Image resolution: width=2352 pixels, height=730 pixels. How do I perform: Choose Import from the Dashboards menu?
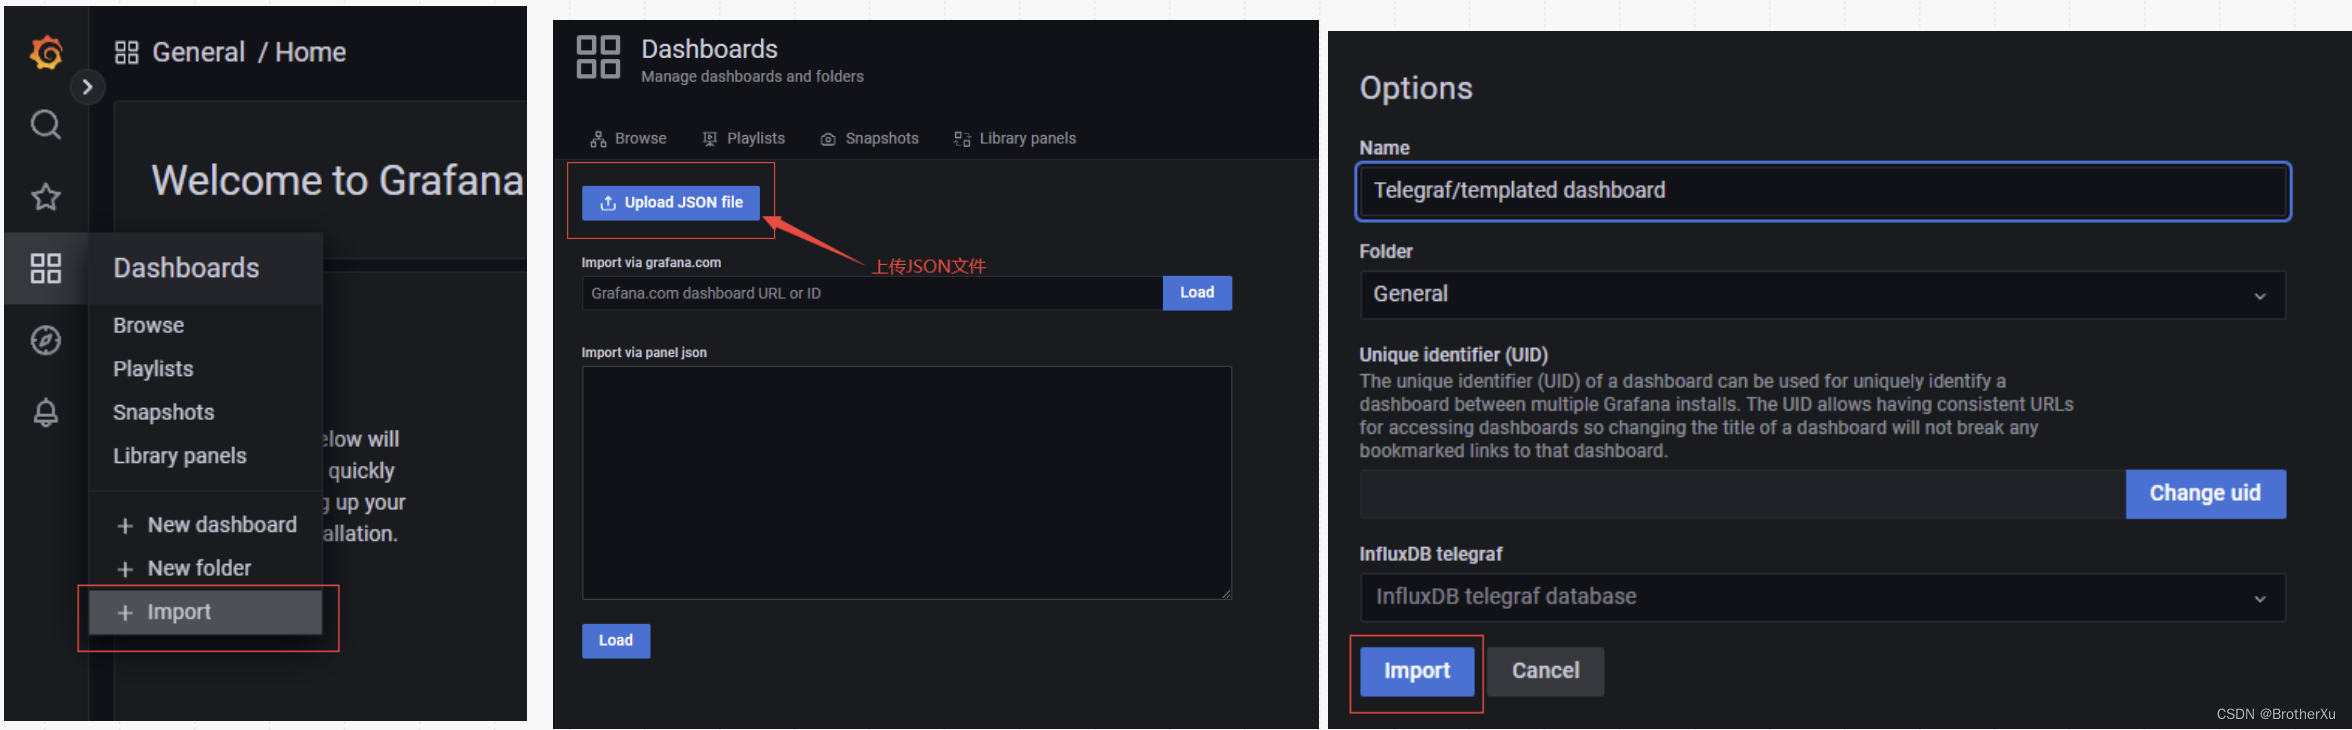coord(206,612)
